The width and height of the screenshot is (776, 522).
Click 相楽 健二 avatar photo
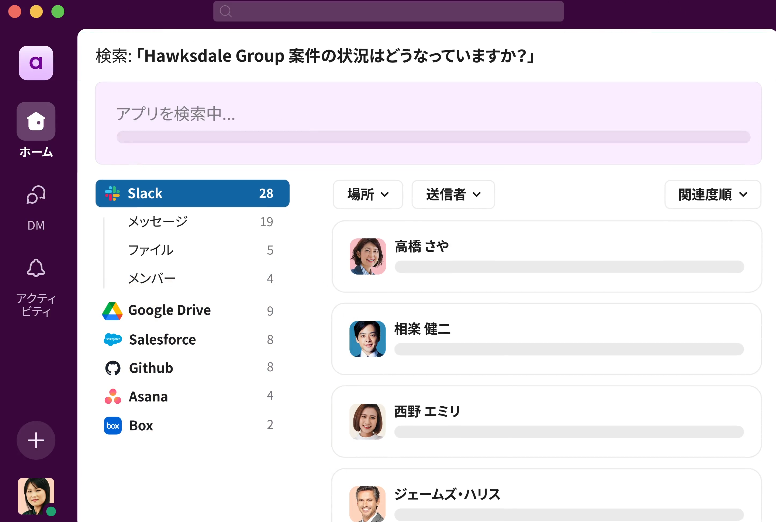(x=368, y=339)
